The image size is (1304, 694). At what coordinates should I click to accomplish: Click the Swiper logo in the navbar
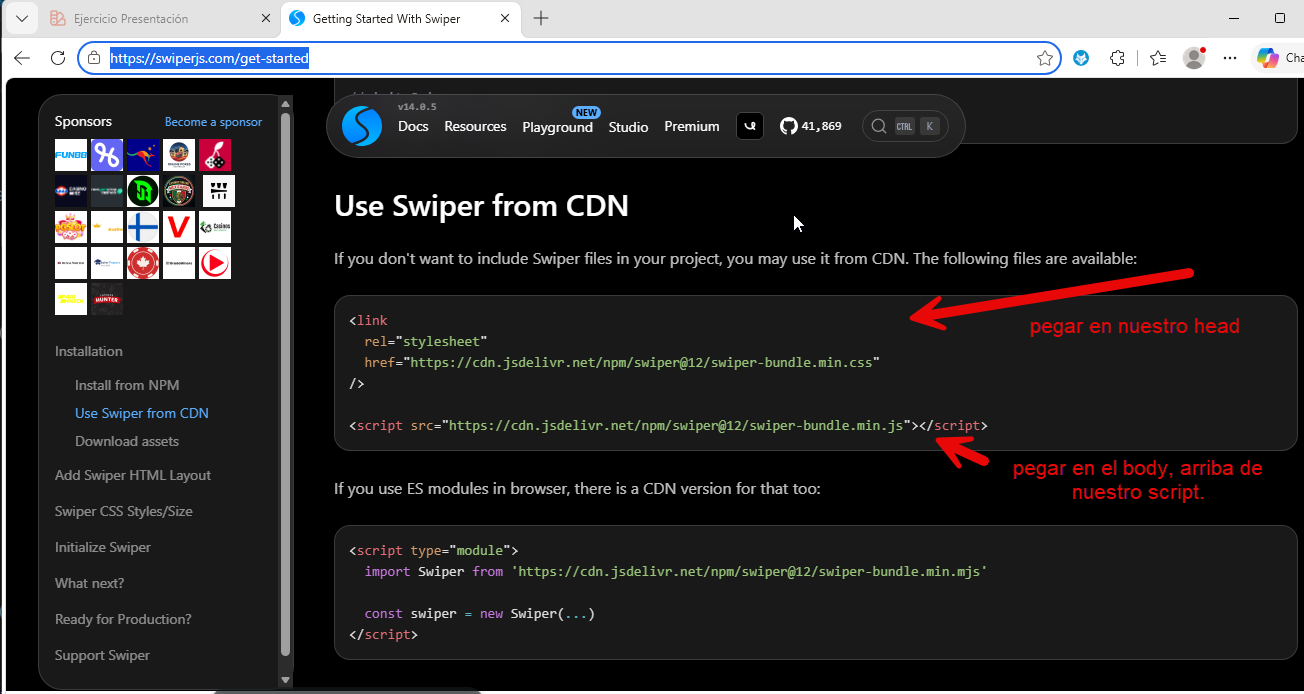[x=361, y=126]
